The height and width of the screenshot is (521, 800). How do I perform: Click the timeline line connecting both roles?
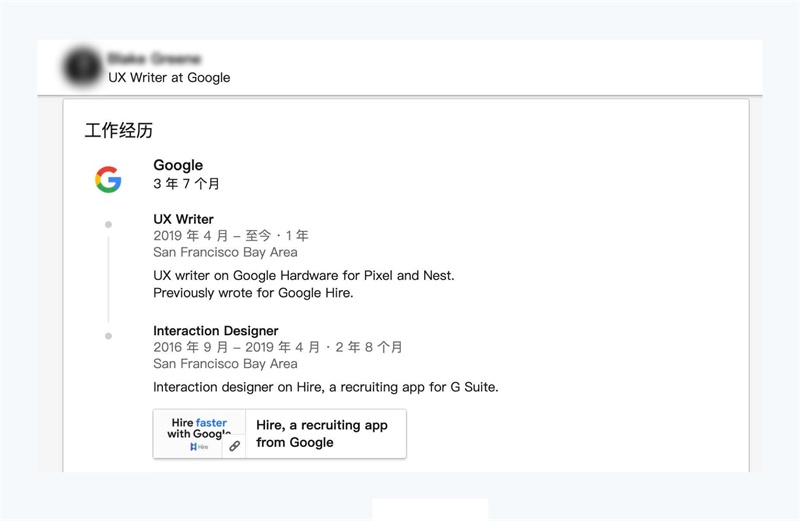point(108,280)
